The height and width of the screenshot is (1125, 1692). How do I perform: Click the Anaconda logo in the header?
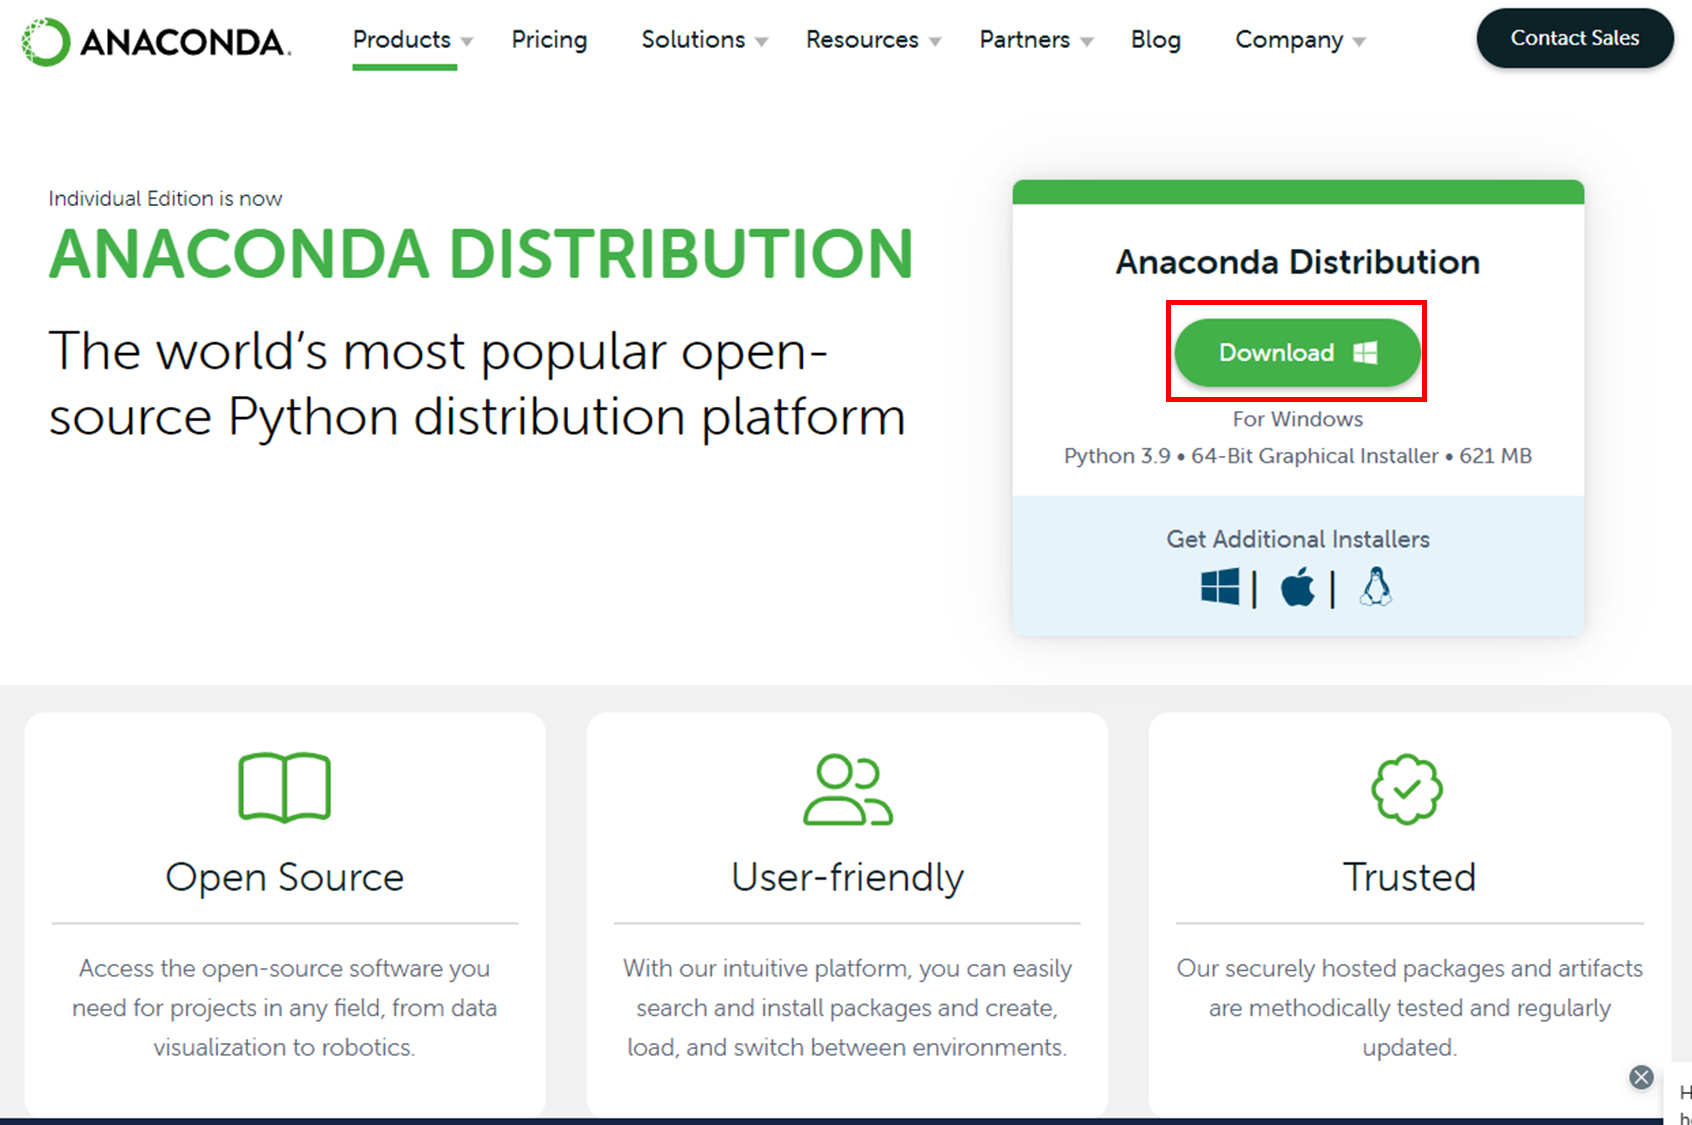tap(156, 42)
